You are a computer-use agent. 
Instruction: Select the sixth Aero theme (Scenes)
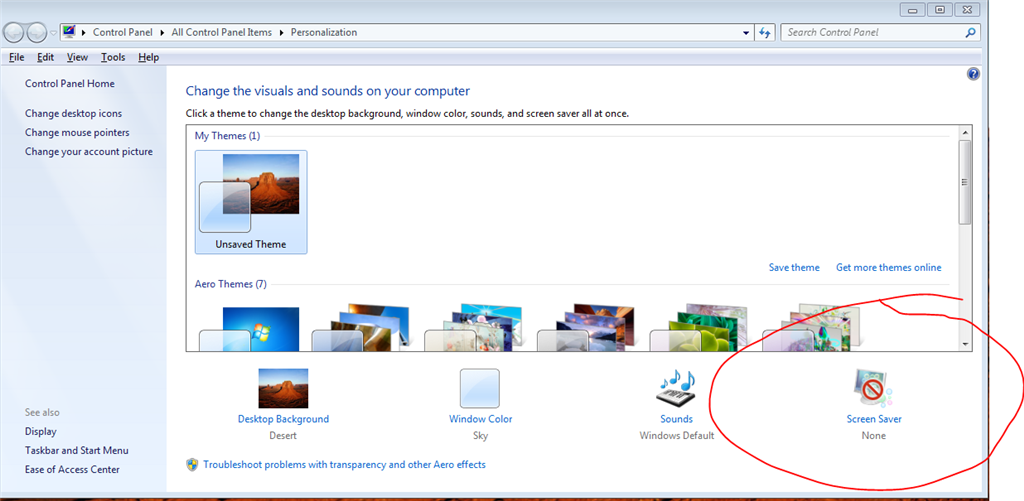(812, 329)
